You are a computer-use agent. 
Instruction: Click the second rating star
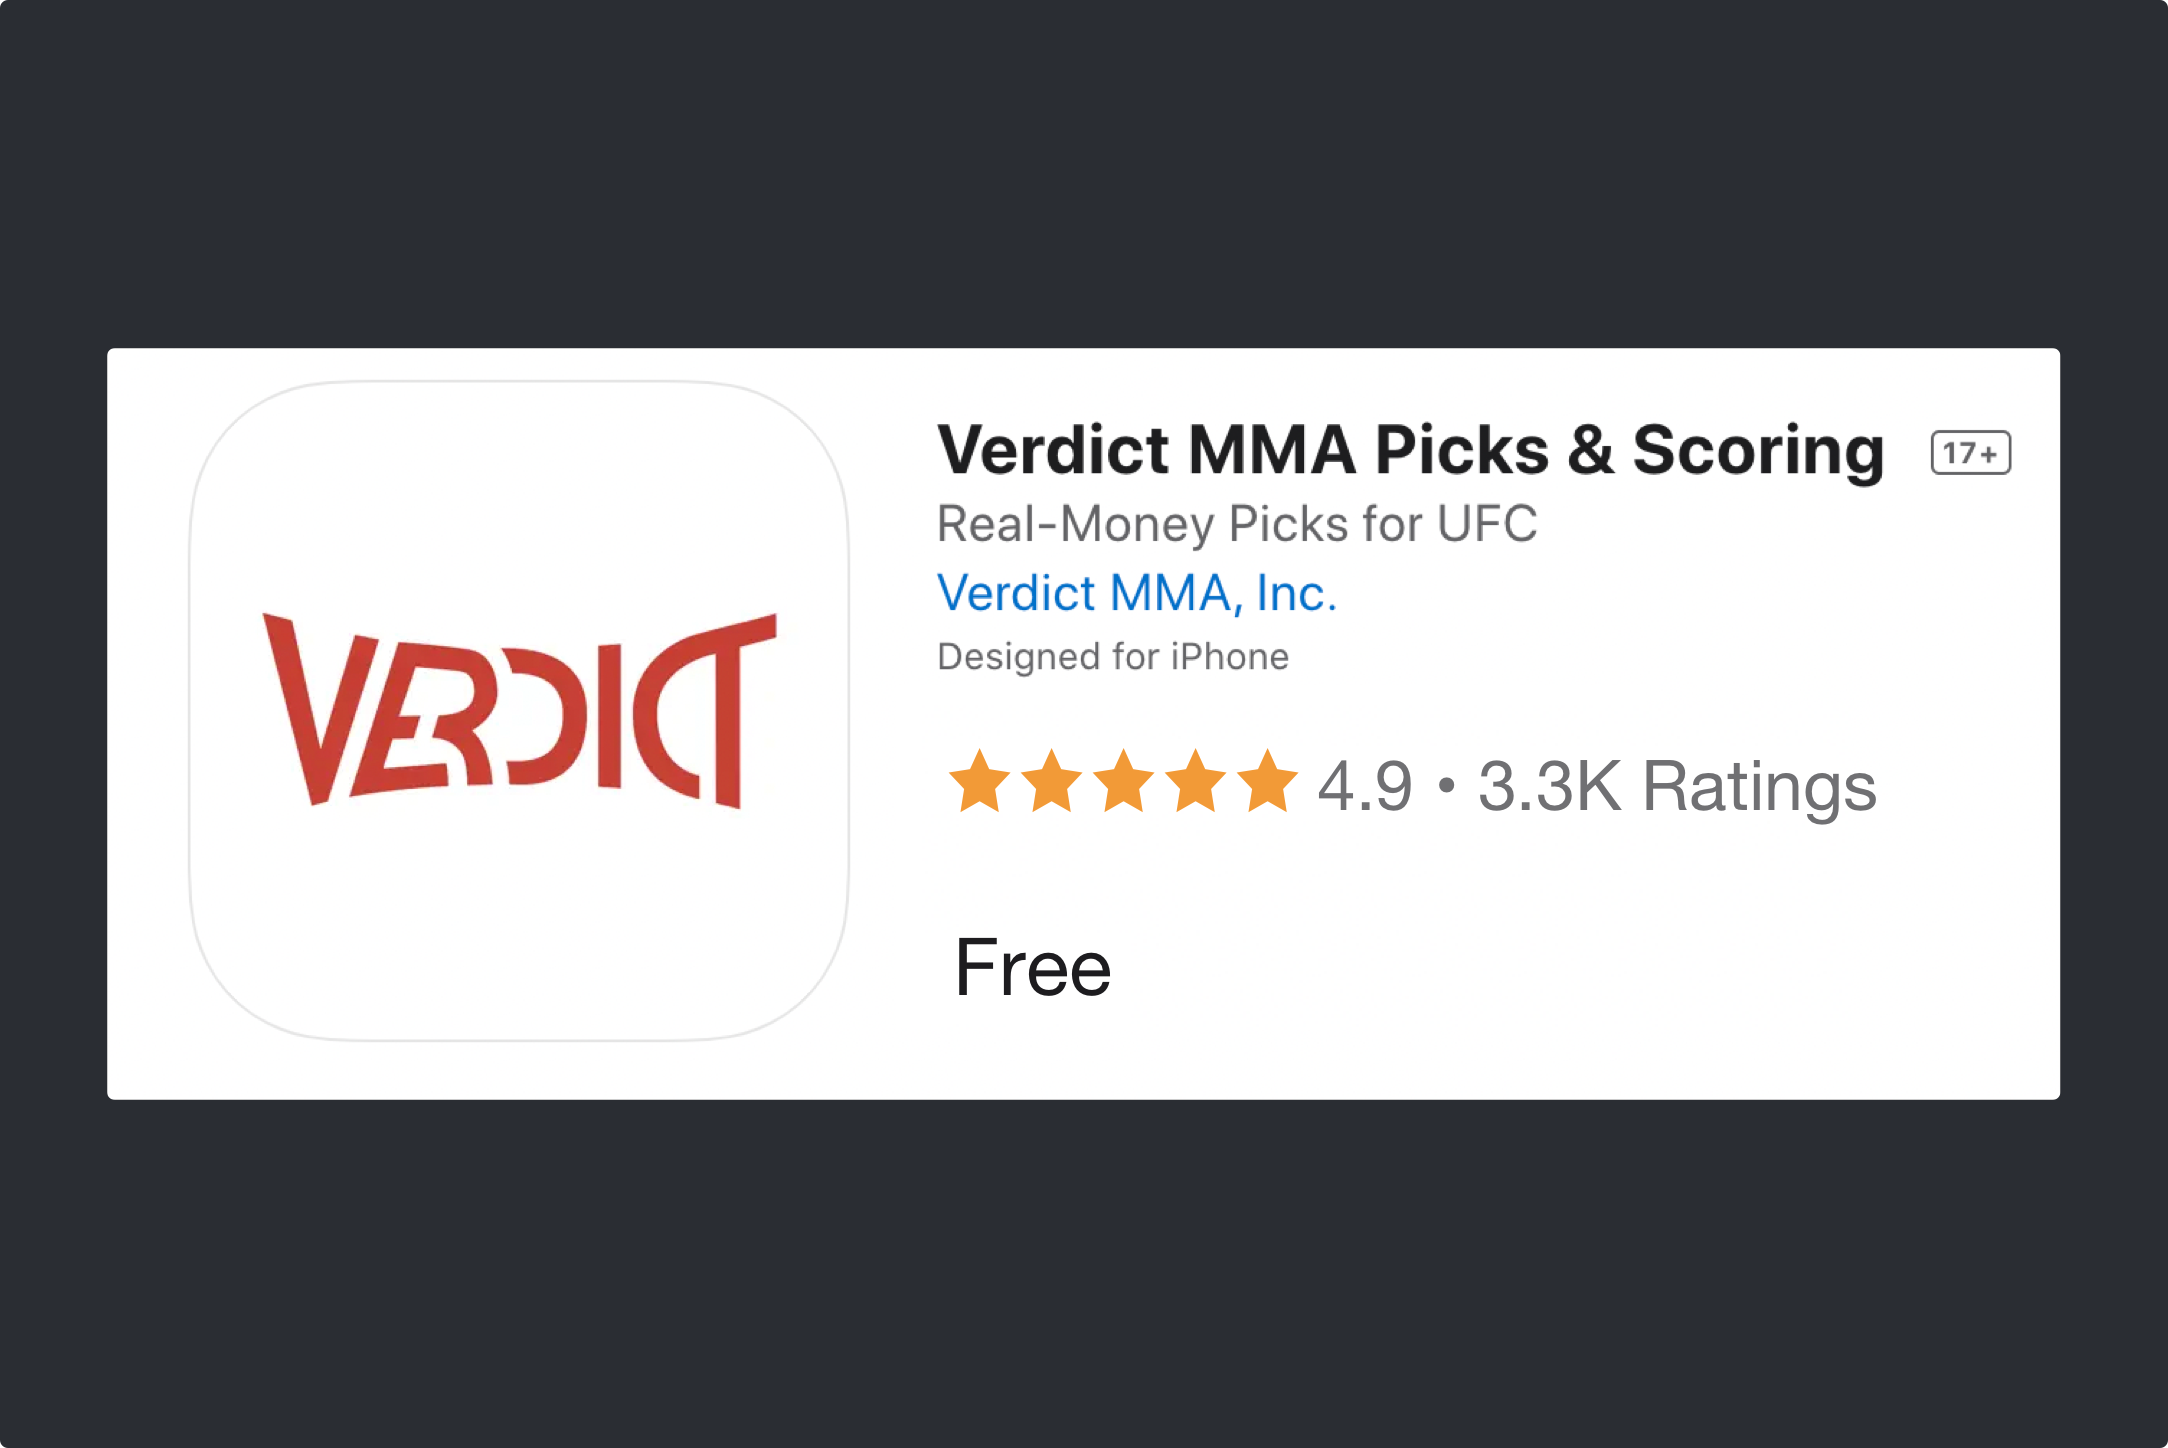[x=1051, y=783]
